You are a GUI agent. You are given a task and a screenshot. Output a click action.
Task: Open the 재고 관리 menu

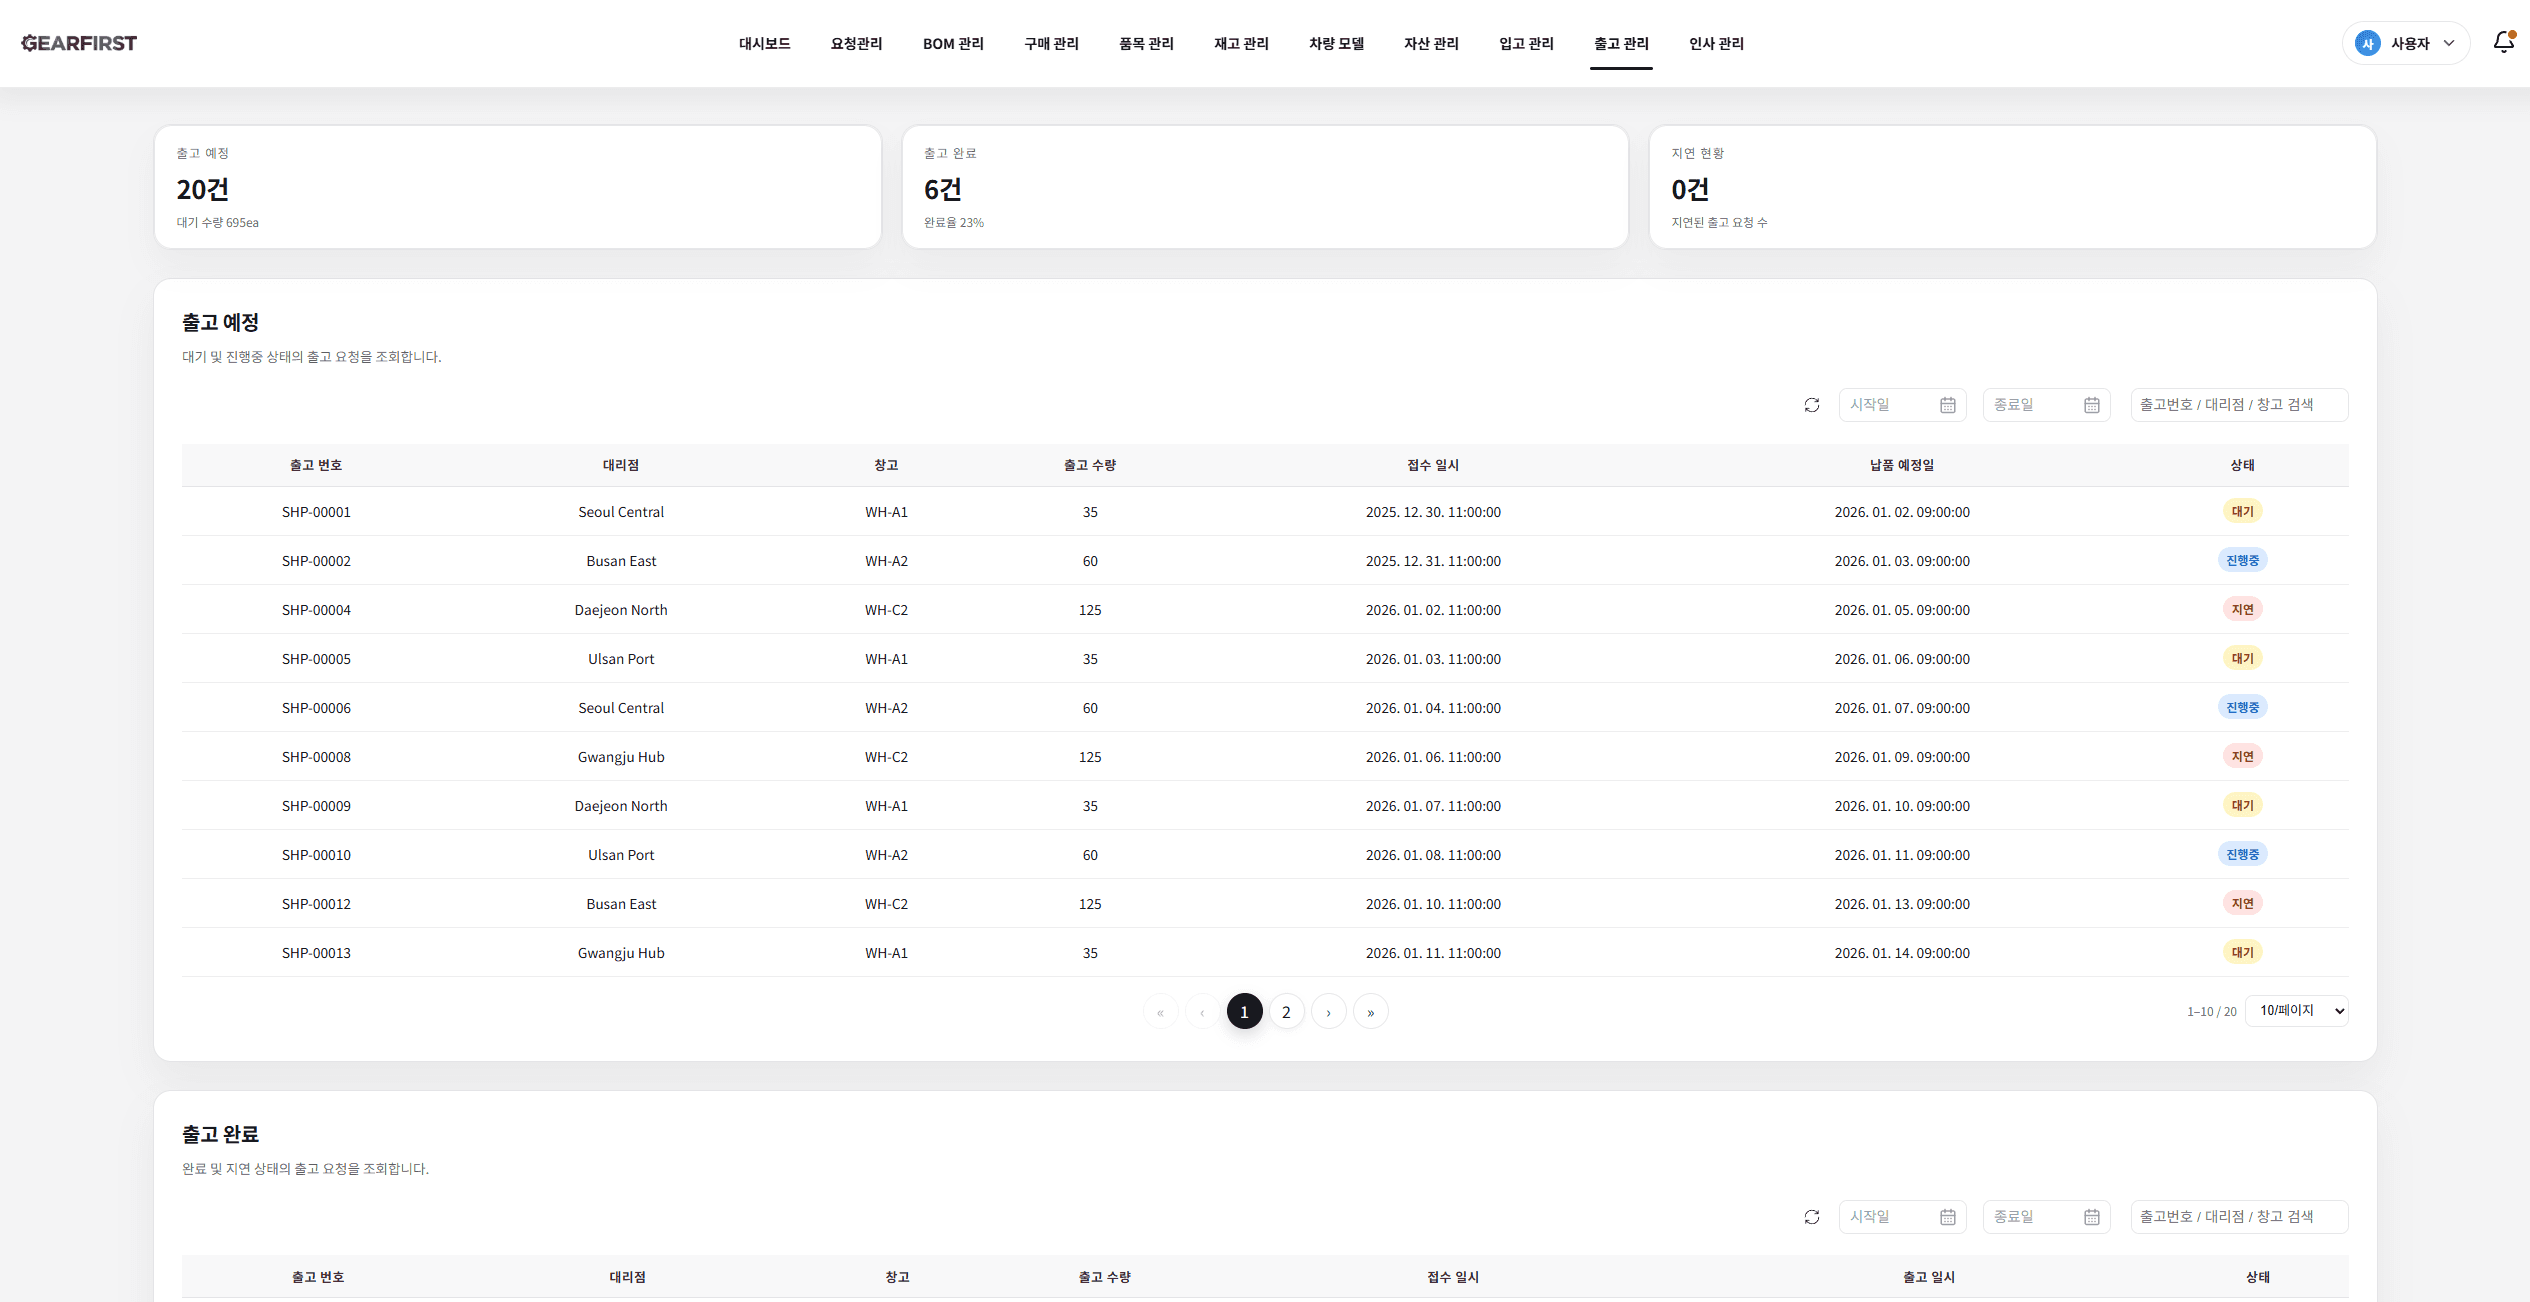tap(1241, 43)
